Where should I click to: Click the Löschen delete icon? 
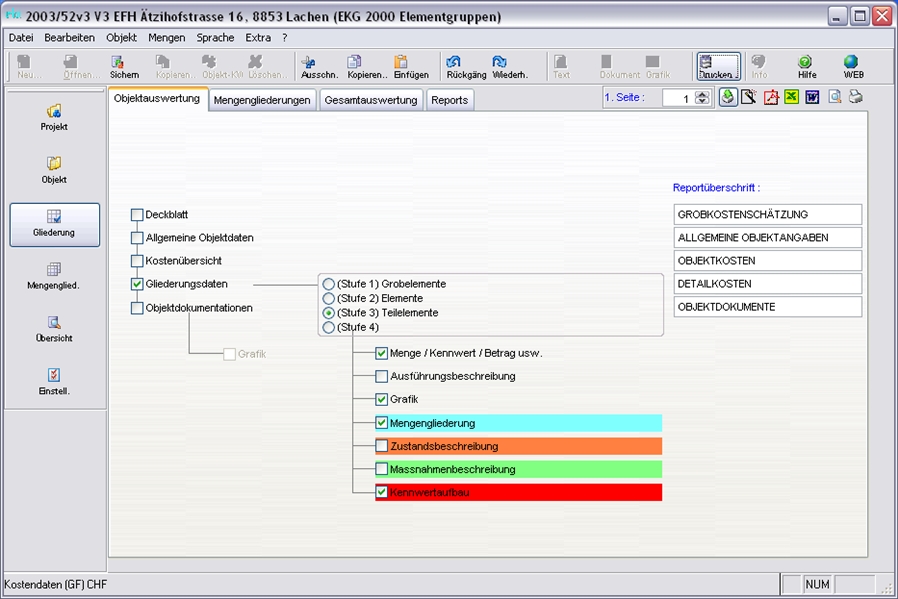[x=255, y=62]
